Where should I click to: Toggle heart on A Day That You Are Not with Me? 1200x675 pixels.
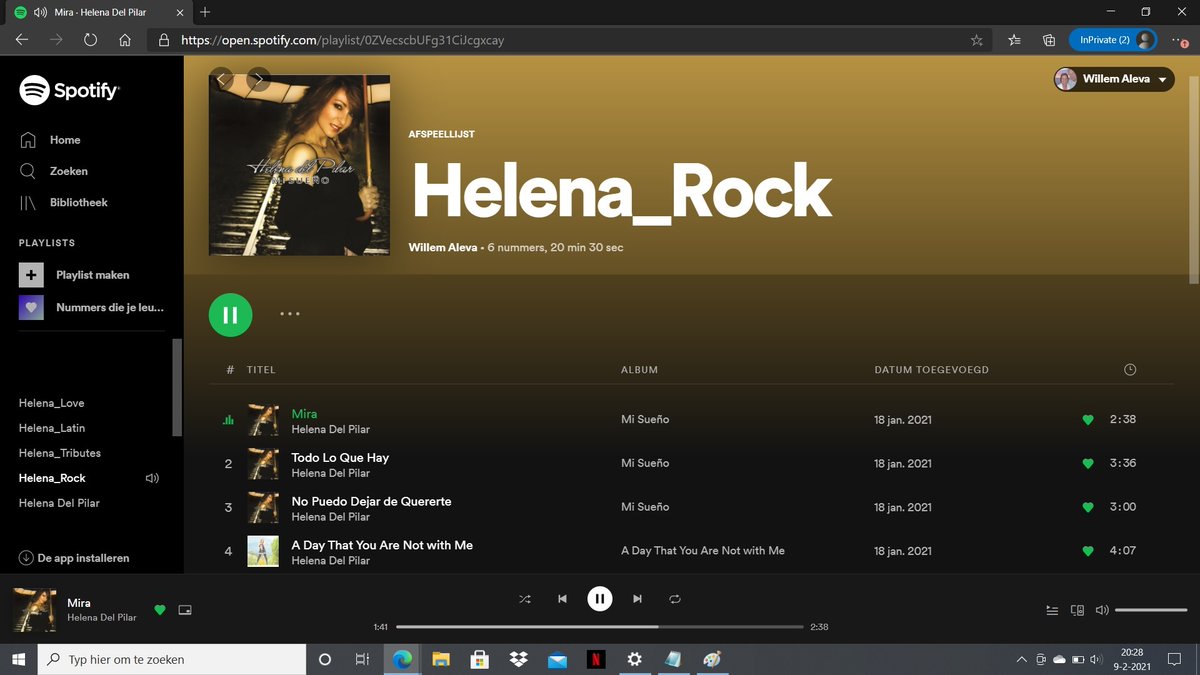1088,551
